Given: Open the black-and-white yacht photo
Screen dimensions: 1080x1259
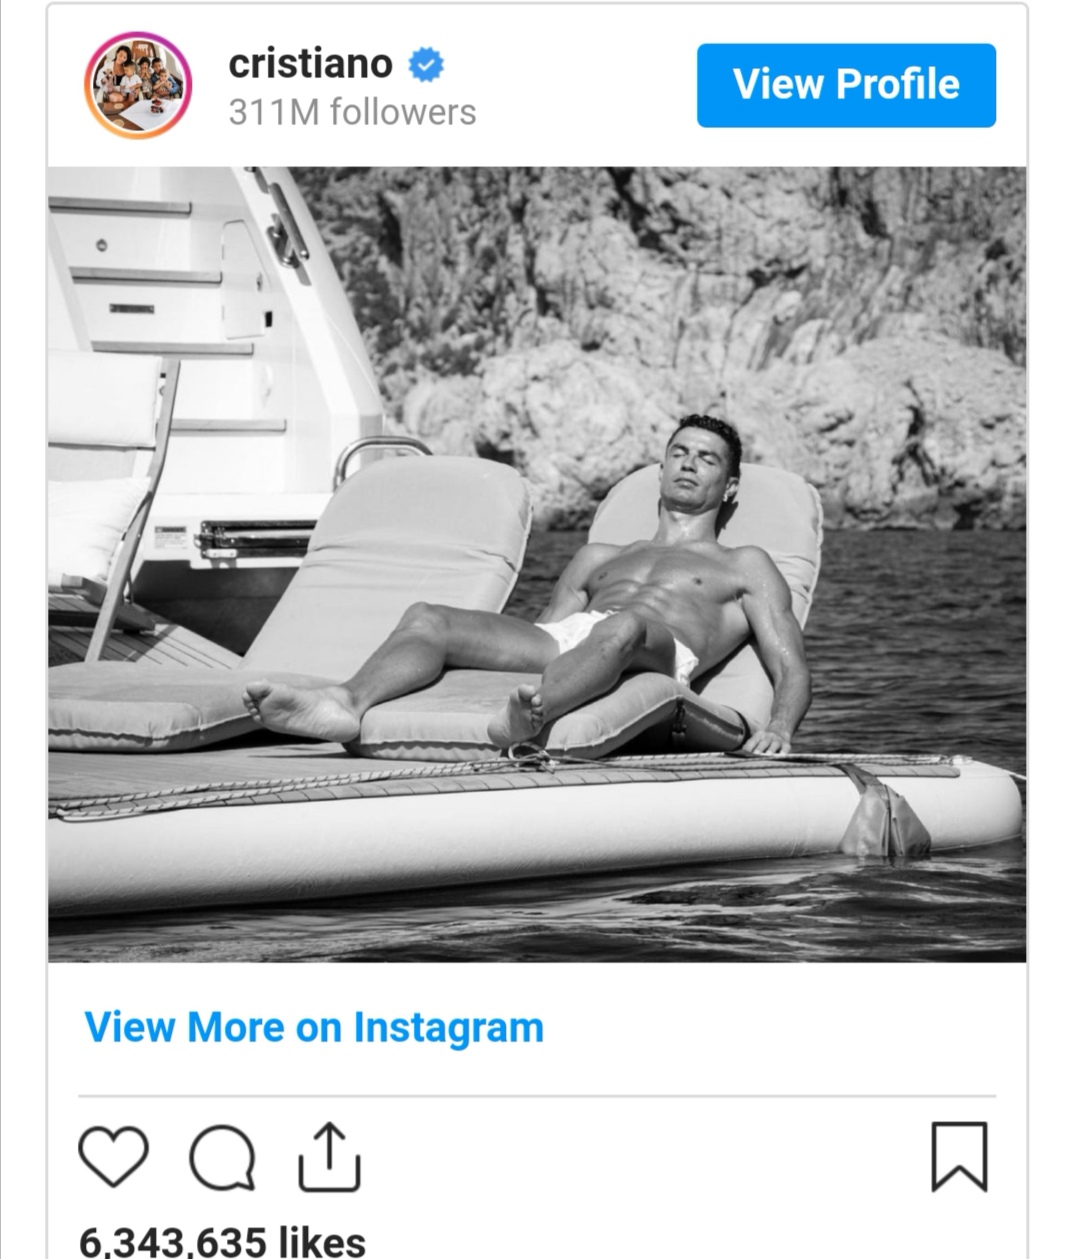Looking at the screenshot, I should pyautogui.click(x=537, y=564).
